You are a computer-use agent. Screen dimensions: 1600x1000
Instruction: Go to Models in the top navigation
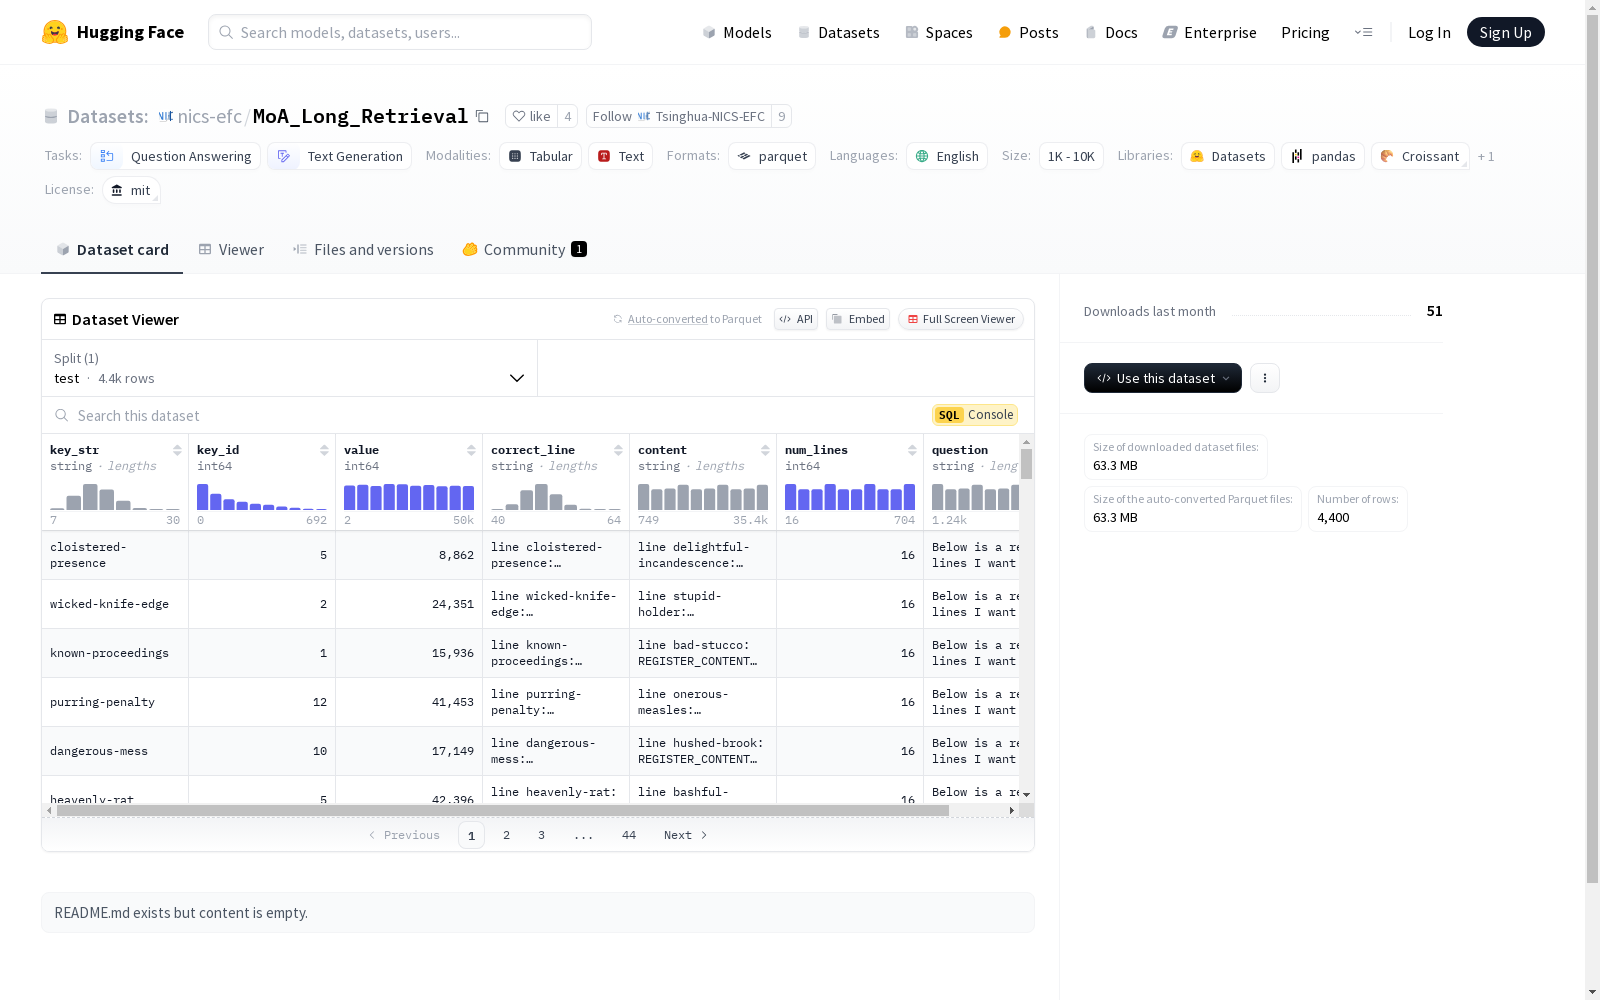pos(737,32)
